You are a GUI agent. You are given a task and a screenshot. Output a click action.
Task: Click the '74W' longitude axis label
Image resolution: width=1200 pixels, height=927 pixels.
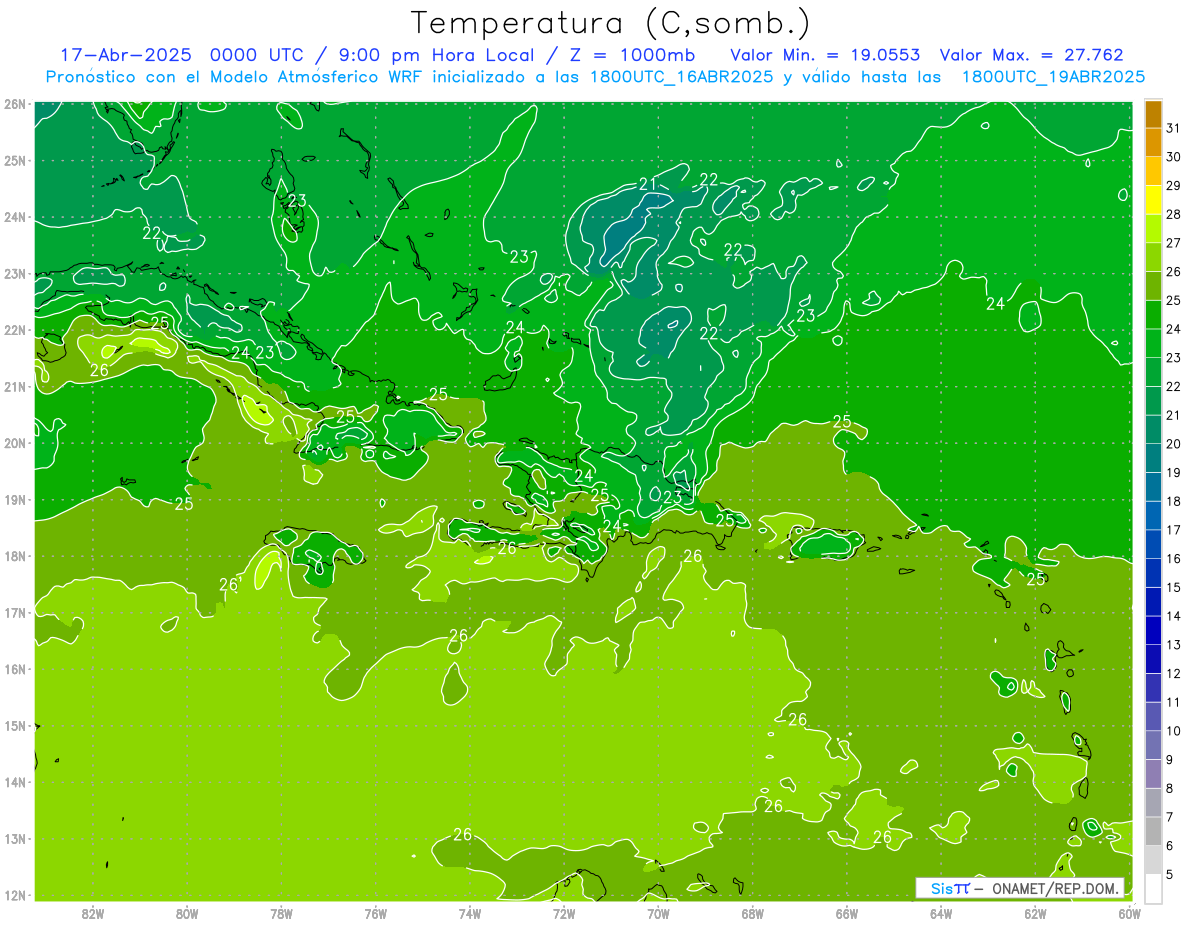[x=470, y=913]
